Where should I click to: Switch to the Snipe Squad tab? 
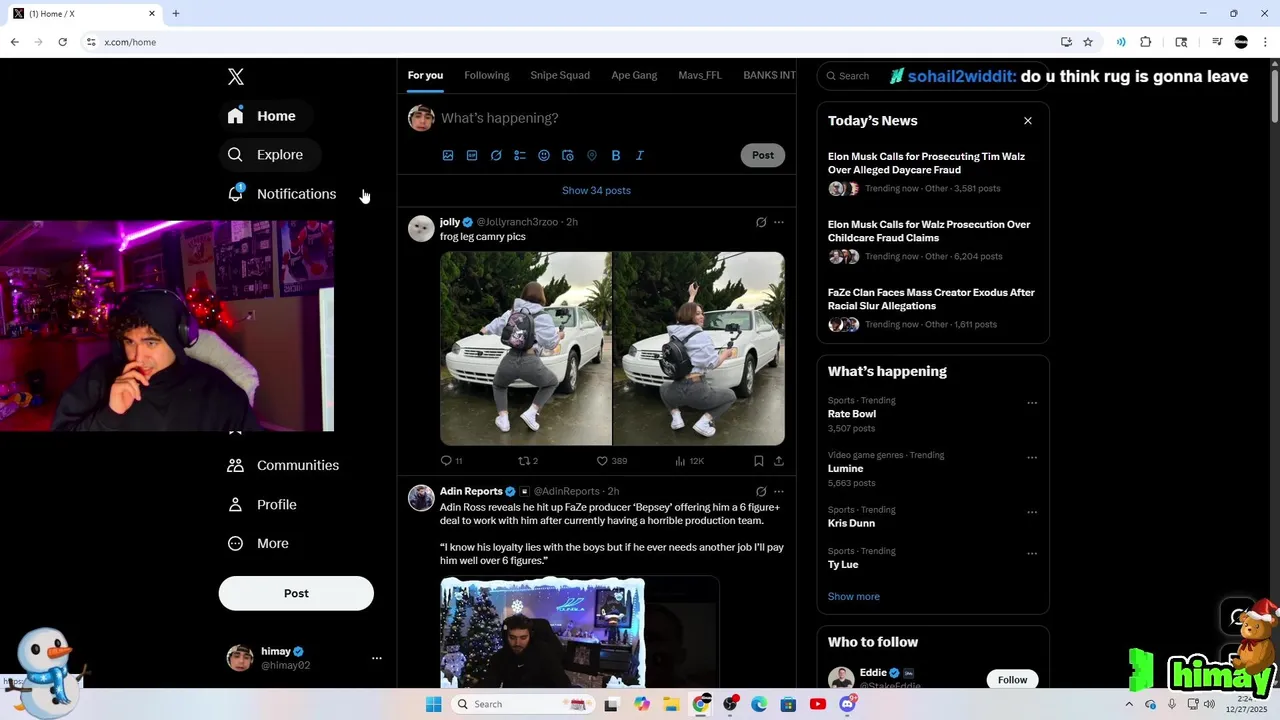tap(560, 75)
